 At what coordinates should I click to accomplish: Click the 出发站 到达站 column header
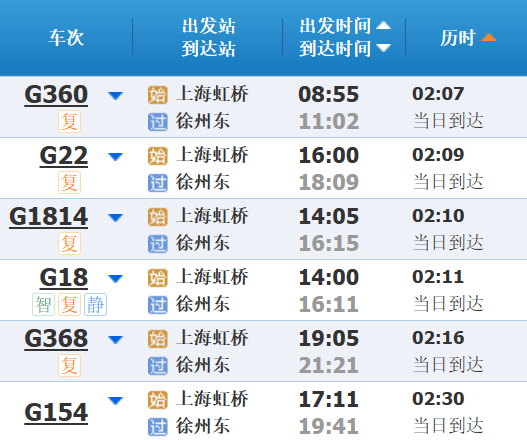coord(209,37)
